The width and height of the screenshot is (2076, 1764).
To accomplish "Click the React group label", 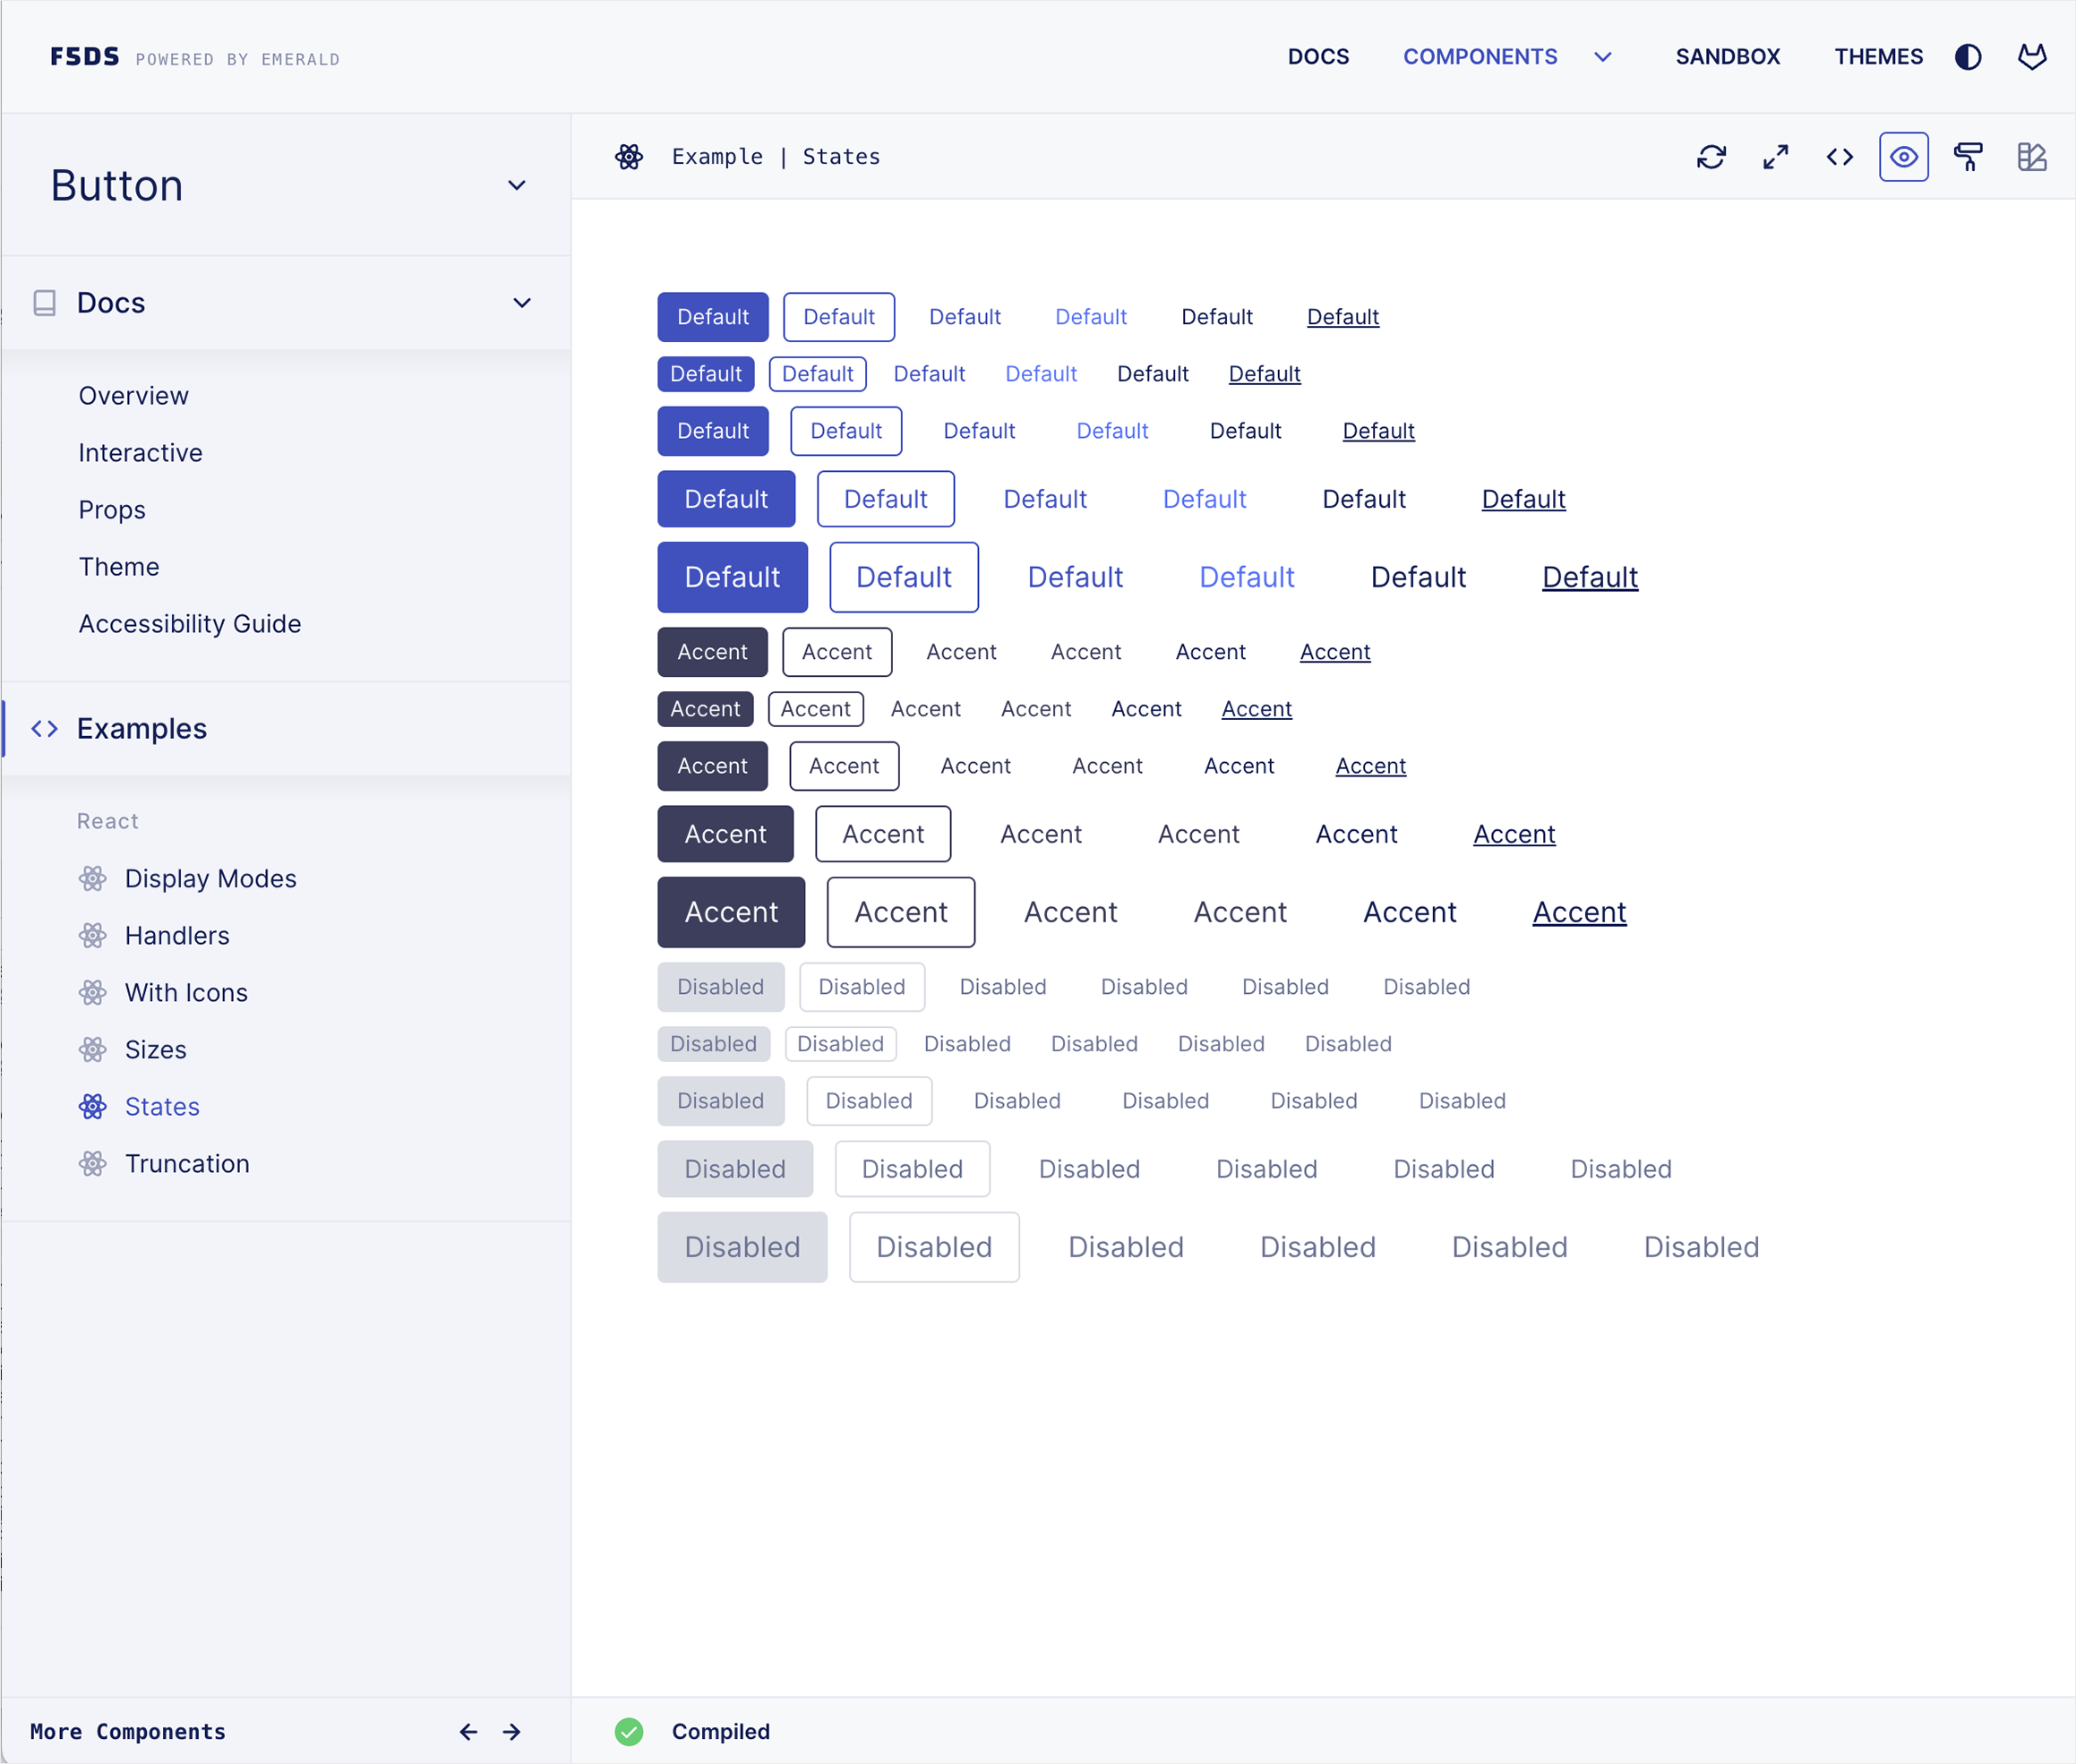I will point(108,821).
